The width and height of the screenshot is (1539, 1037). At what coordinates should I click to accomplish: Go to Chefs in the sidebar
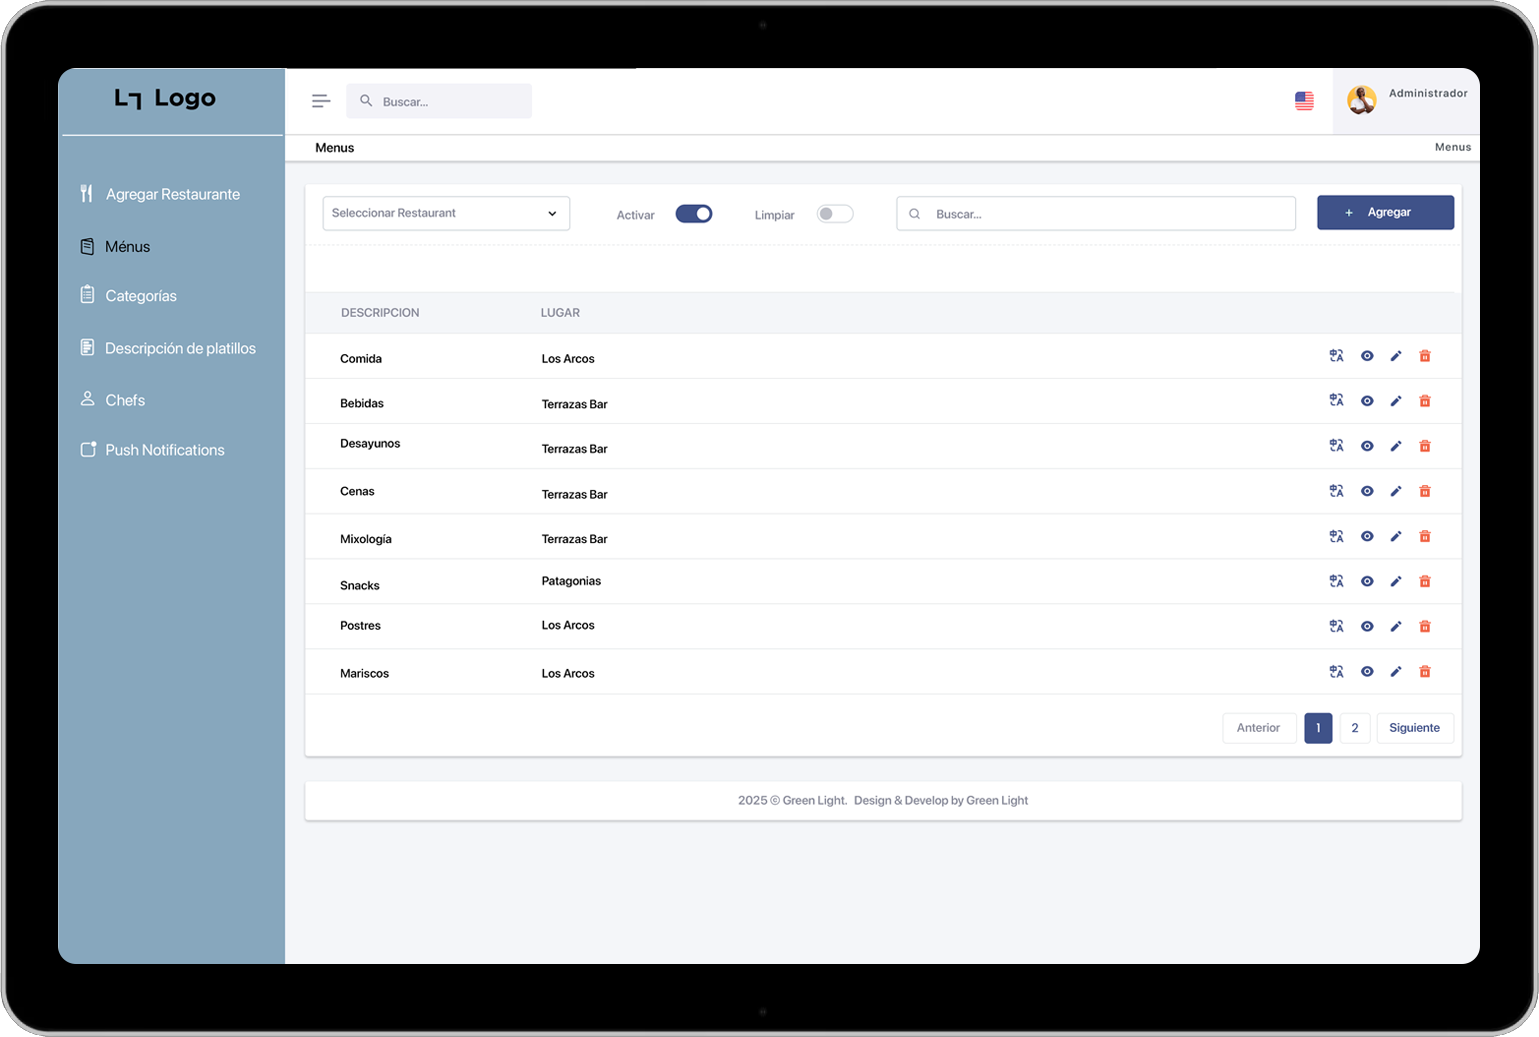click(x=125, y=400)
